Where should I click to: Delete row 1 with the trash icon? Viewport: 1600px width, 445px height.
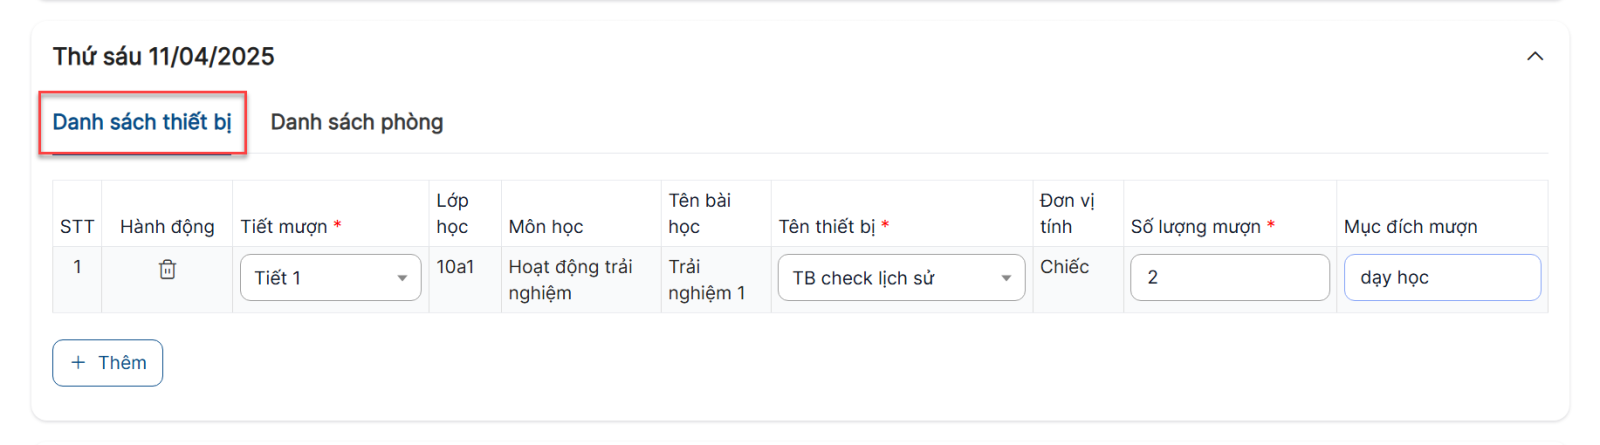coord(167,269)
